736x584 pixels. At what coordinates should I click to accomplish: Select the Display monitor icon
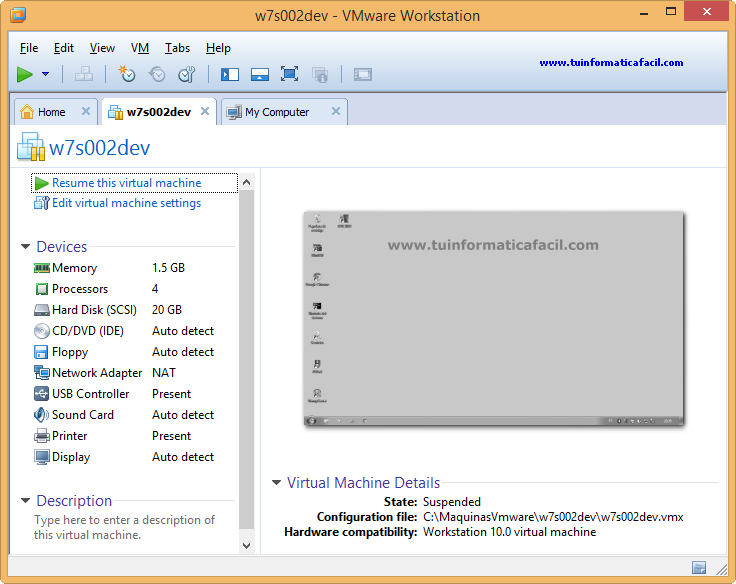pyautogui.click(x=42, y=457)
